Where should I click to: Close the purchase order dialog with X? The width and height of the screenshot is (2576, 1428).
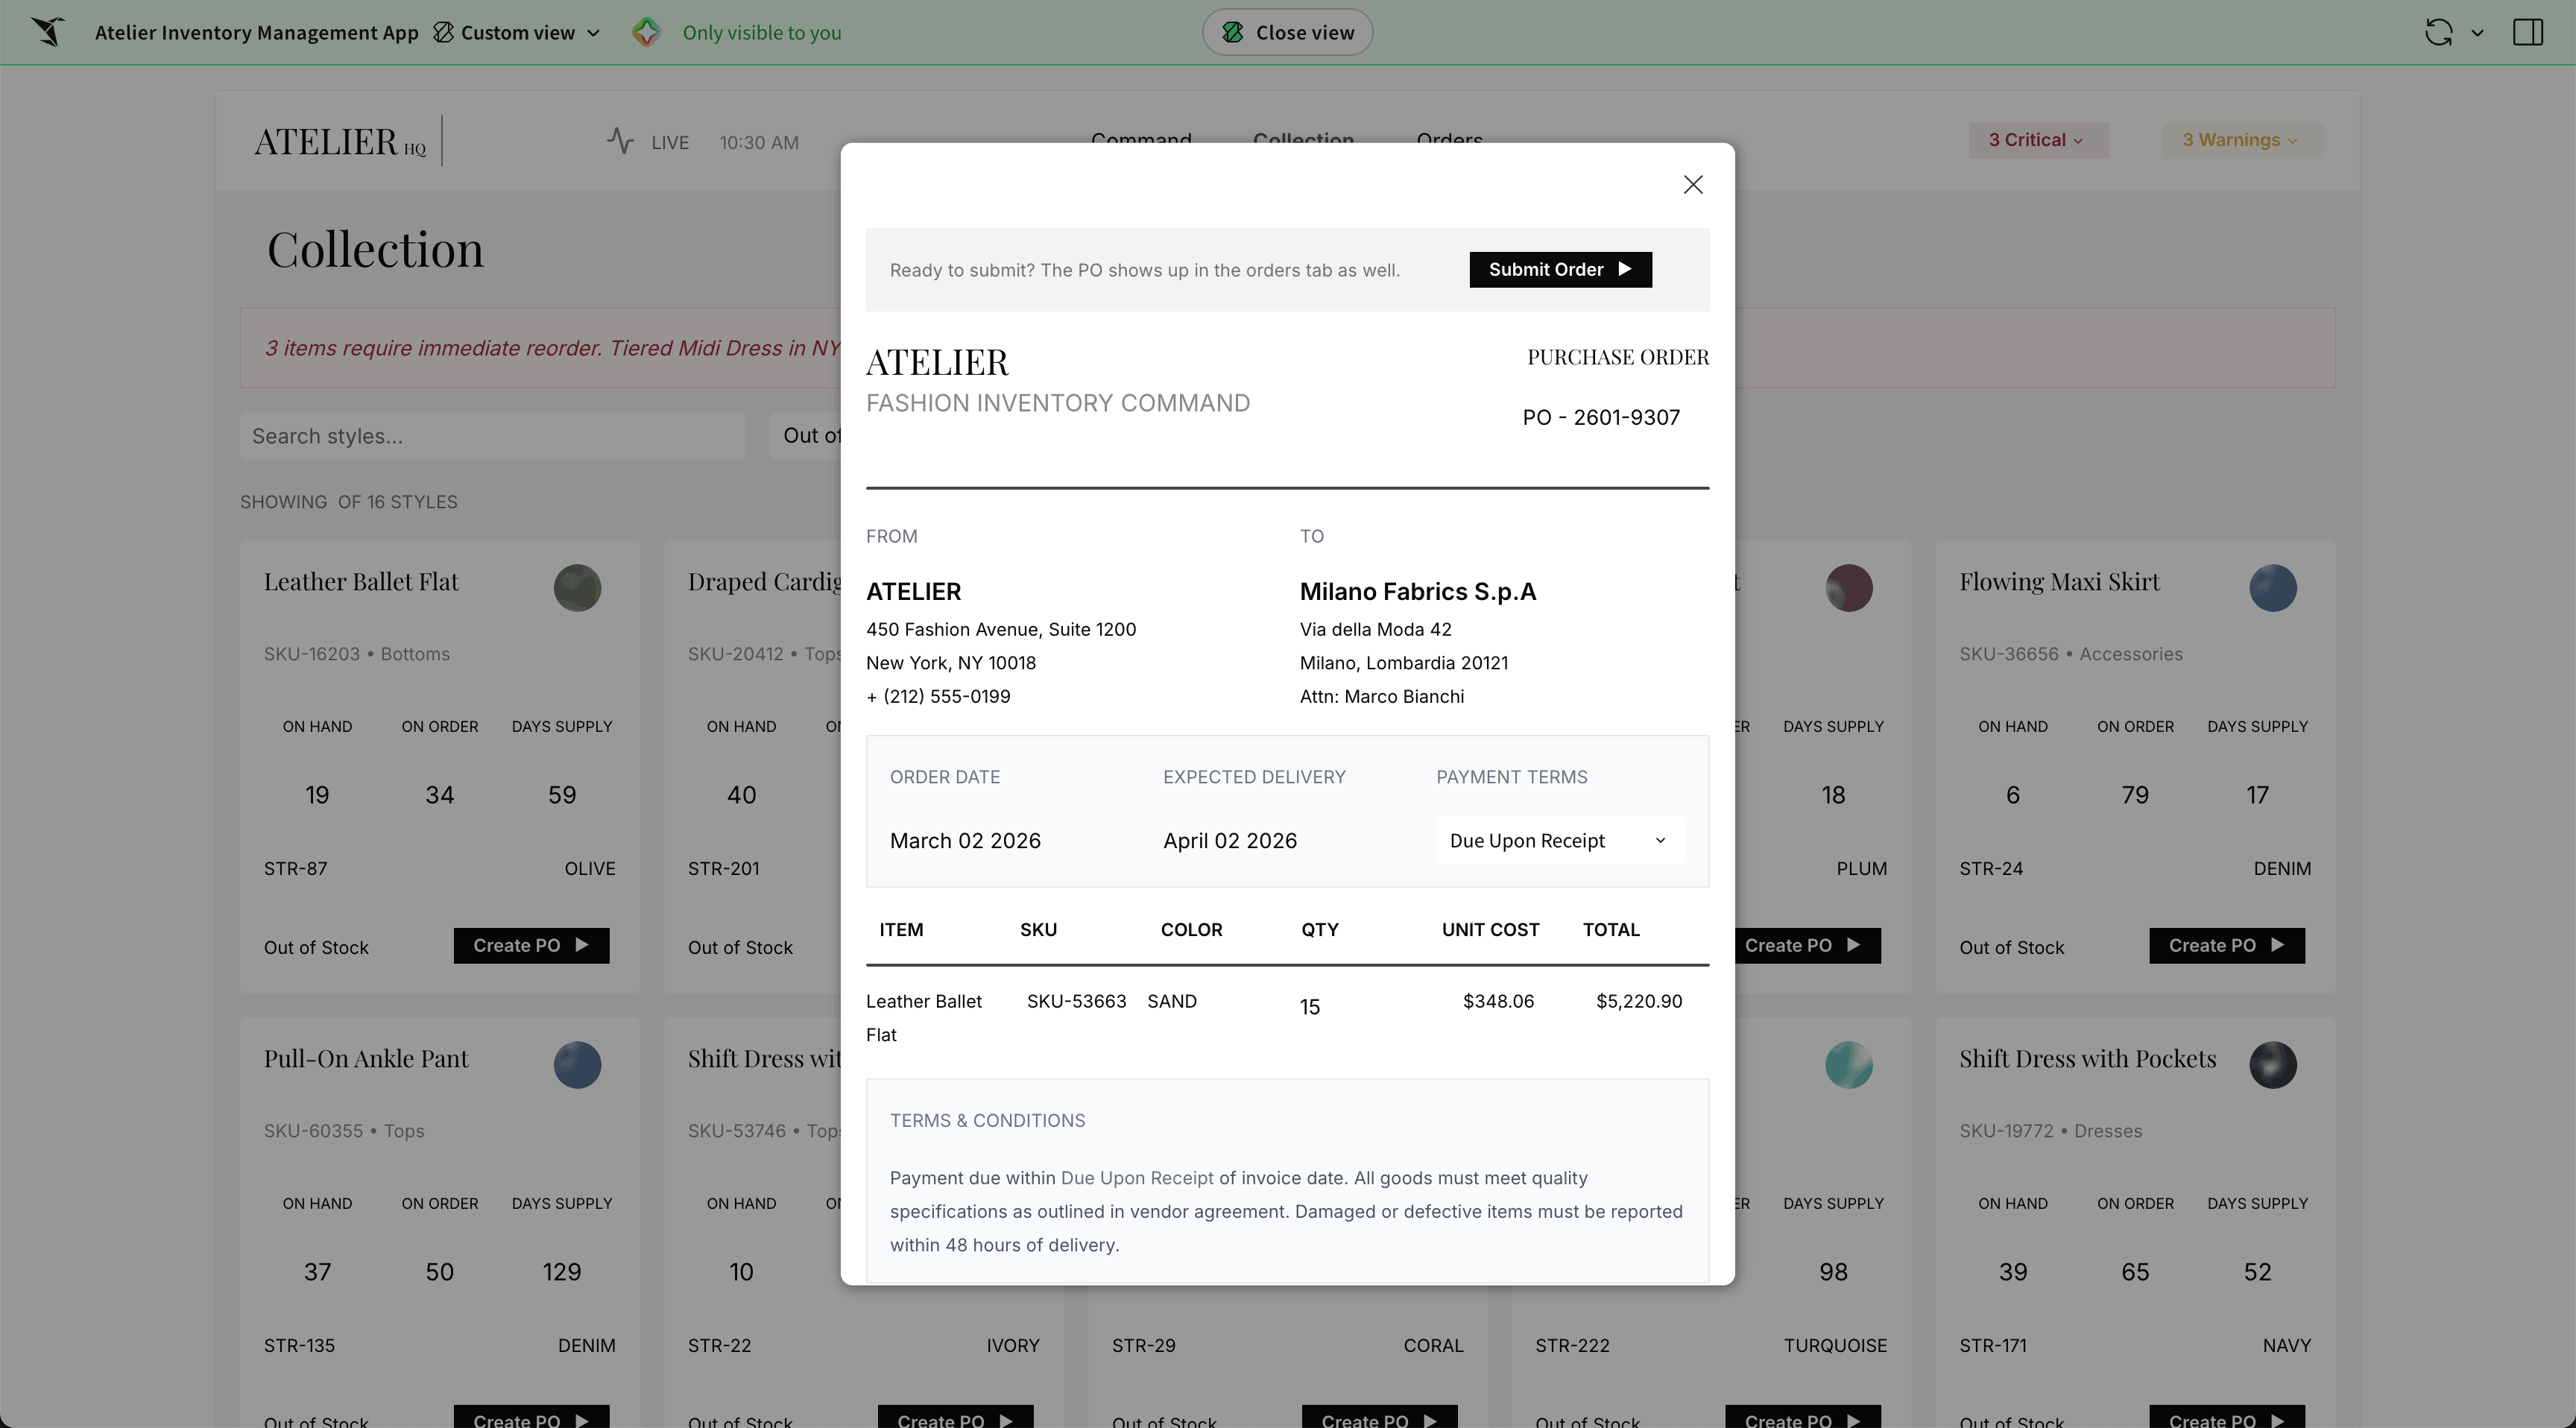pos(1692,185)
